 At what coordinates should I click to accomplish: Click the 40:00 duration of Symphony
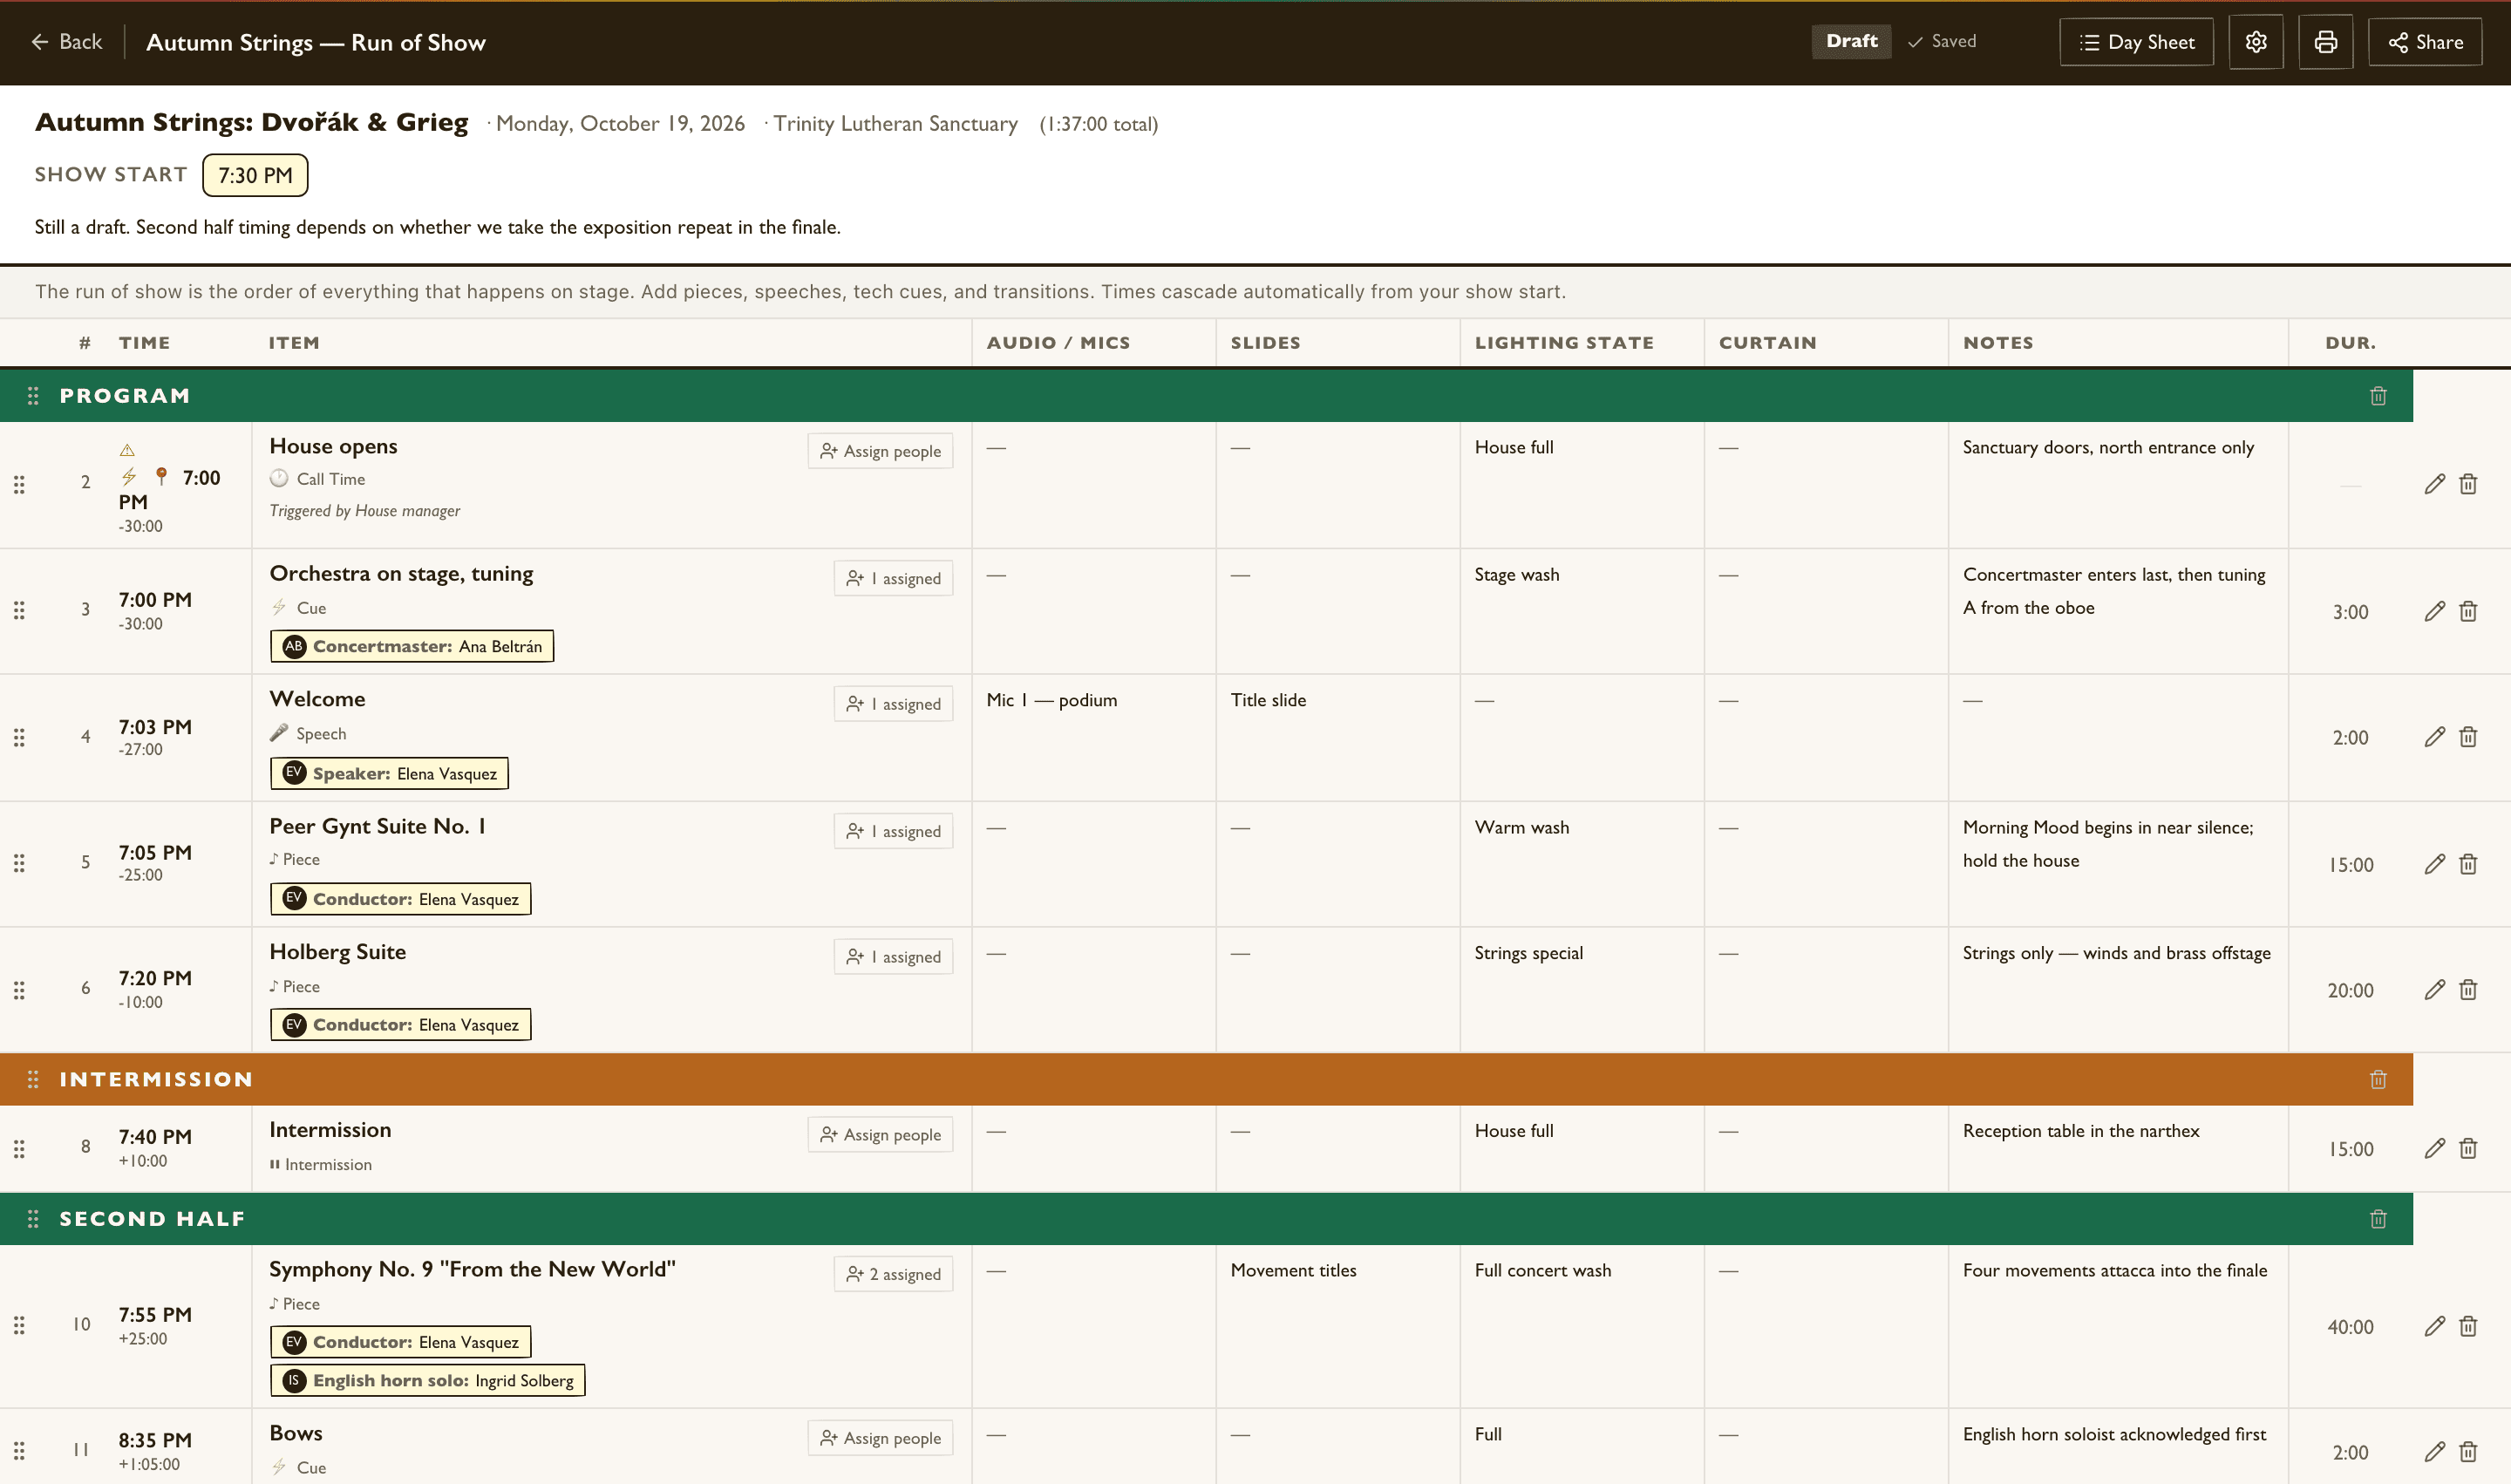(x=2349, y=1327)
